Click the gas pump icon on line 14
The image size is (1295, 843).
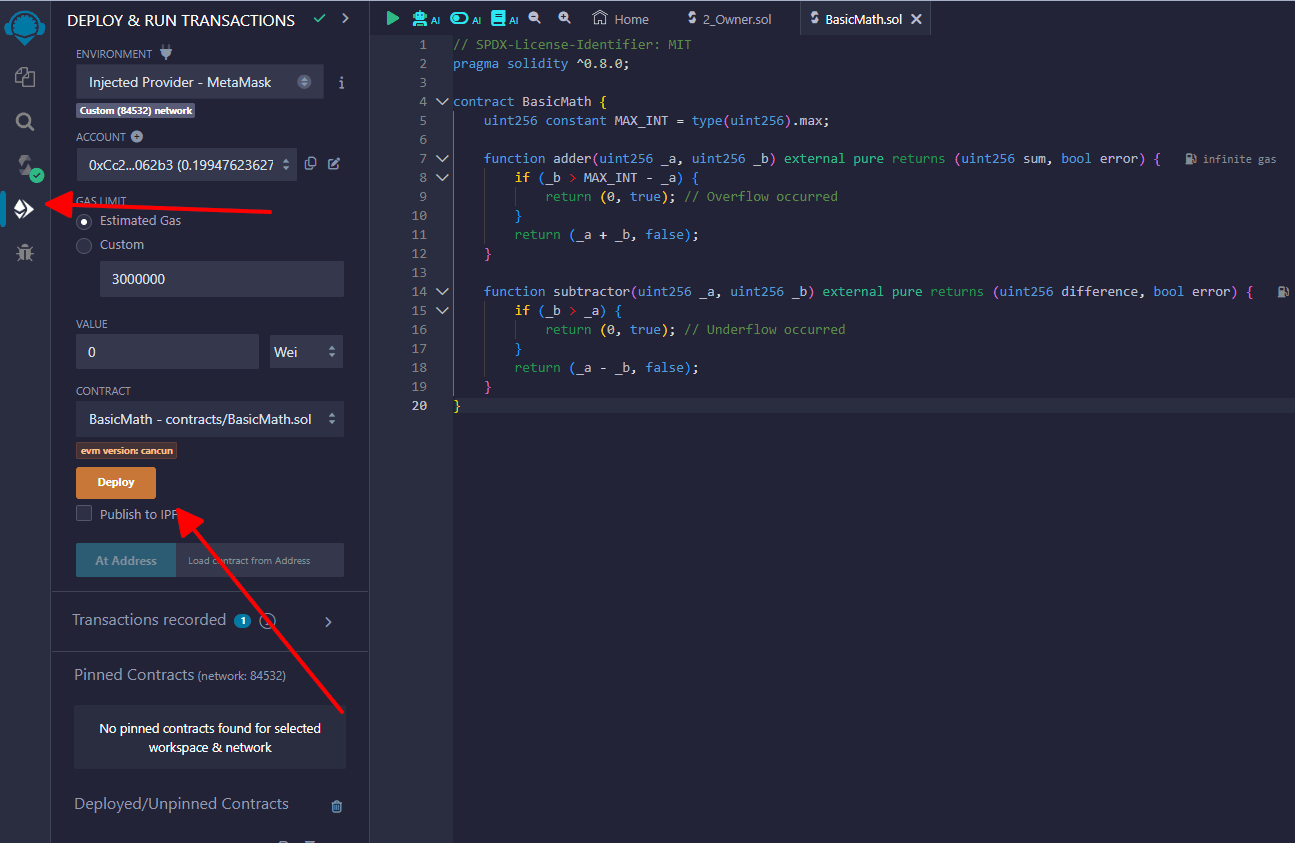click(1283, 292)
